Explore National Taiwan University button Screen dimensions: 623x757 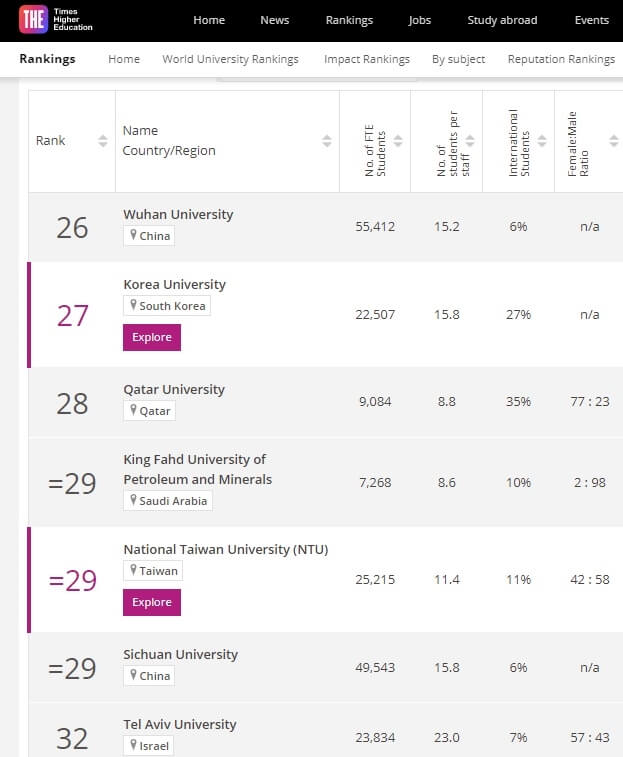point(152,603)
